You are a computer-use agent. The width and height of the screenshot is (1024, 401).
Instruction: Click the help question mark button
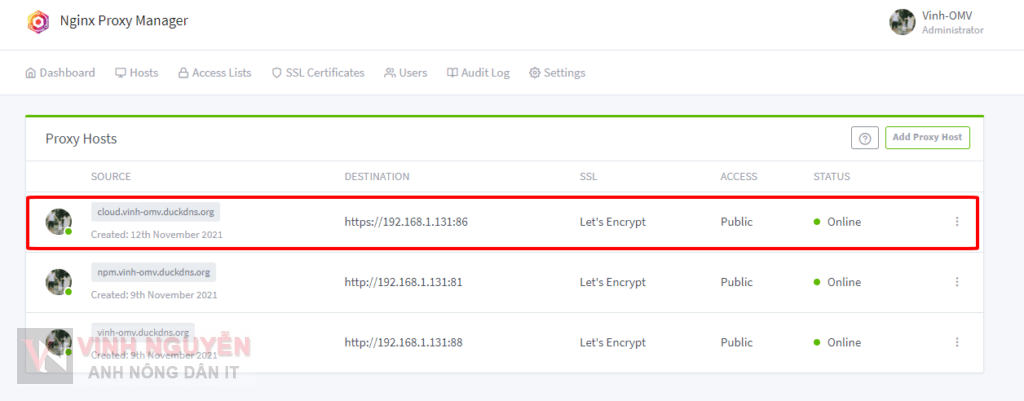click(x=865, y=138)
